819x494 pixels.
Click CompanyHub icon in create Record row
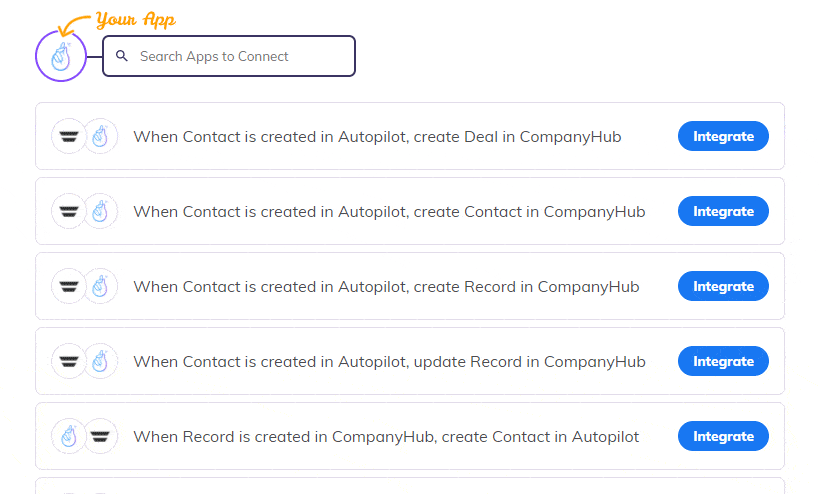100,286
